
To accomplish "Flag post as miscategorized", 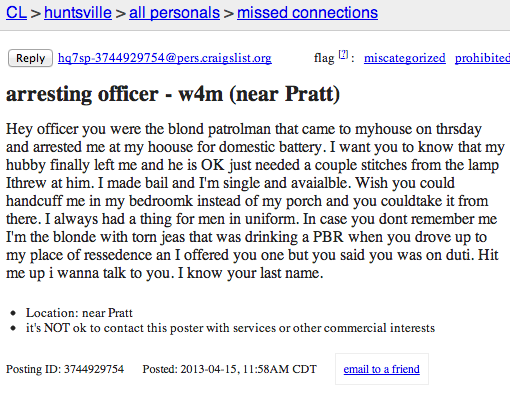I will click(x=405, y=58).
